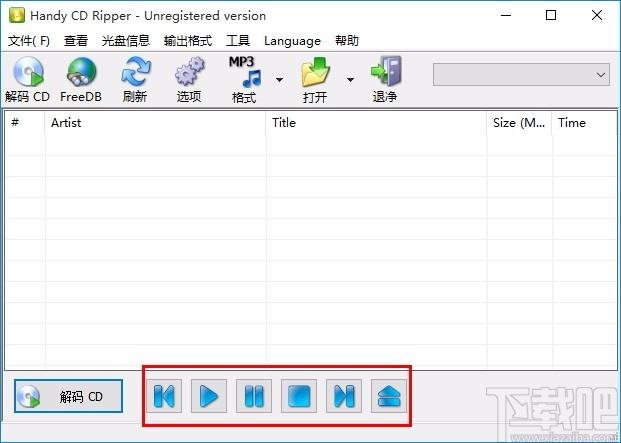Open the 查看 menu
The image size is (621, 443).
pyautogui.click(x=76, y=40)
